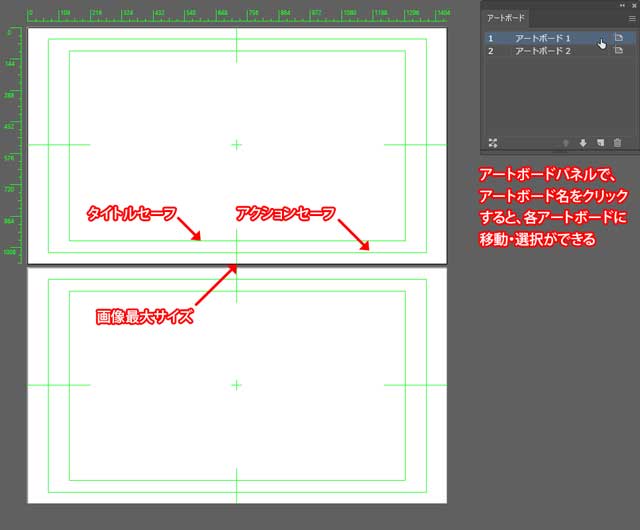Delete the artboard using the trash icon
This screenshot has height=530, width=640.
(617, 143)
